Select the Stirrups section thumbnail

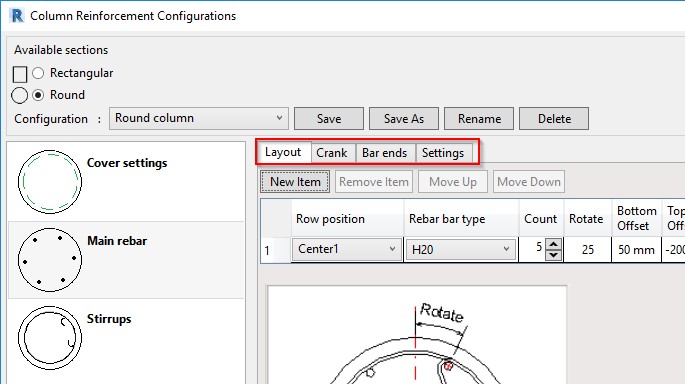pyautogui.click(x=50, y=338)
